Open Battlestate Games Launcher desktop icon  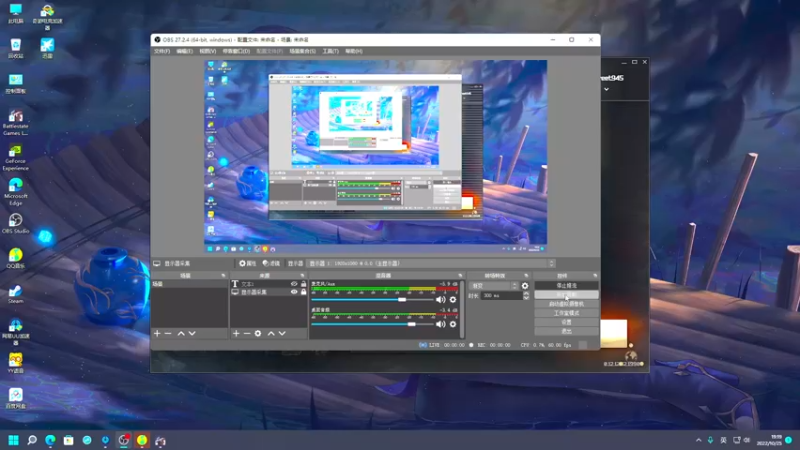[x=15, y=122]
